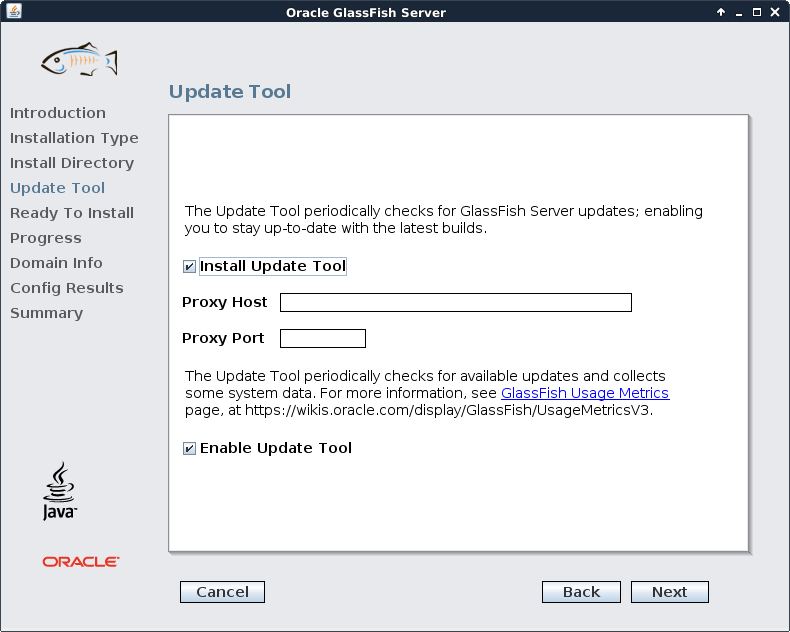Click into the Proxy Host field
This screenshot has height=632, width=790.
click(455, 302)
